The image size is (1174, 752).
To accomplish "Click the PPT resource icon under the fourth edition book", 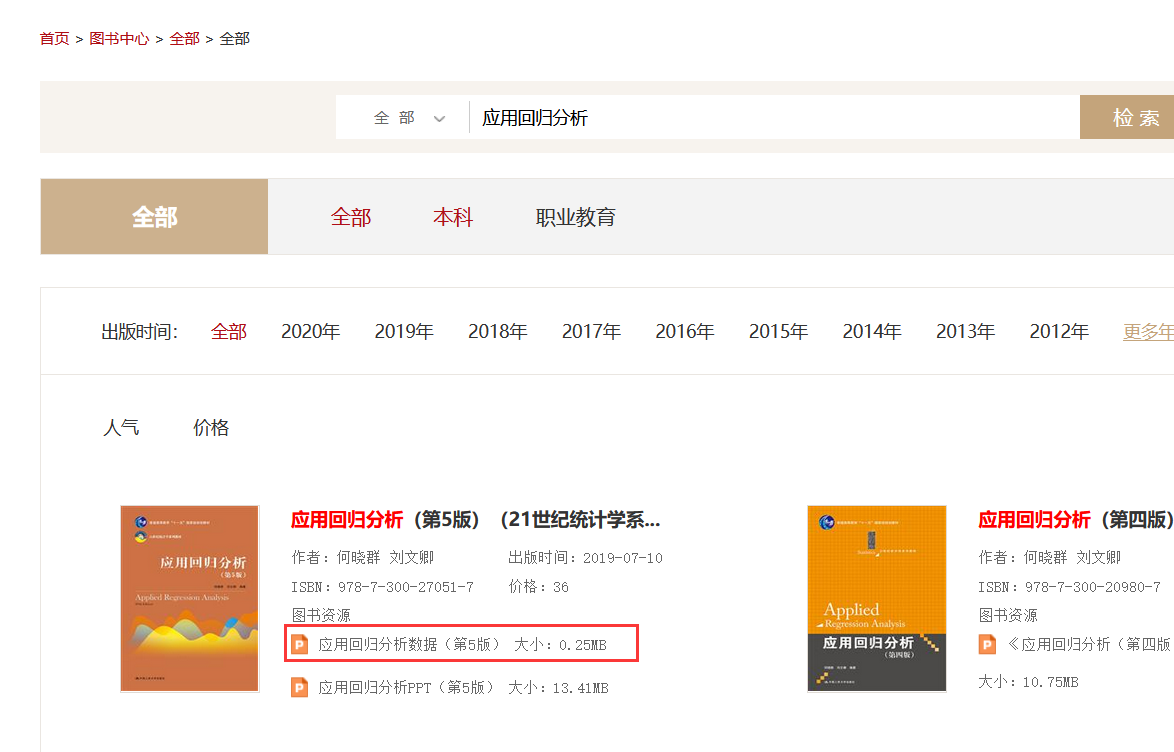I will [987, 643].
